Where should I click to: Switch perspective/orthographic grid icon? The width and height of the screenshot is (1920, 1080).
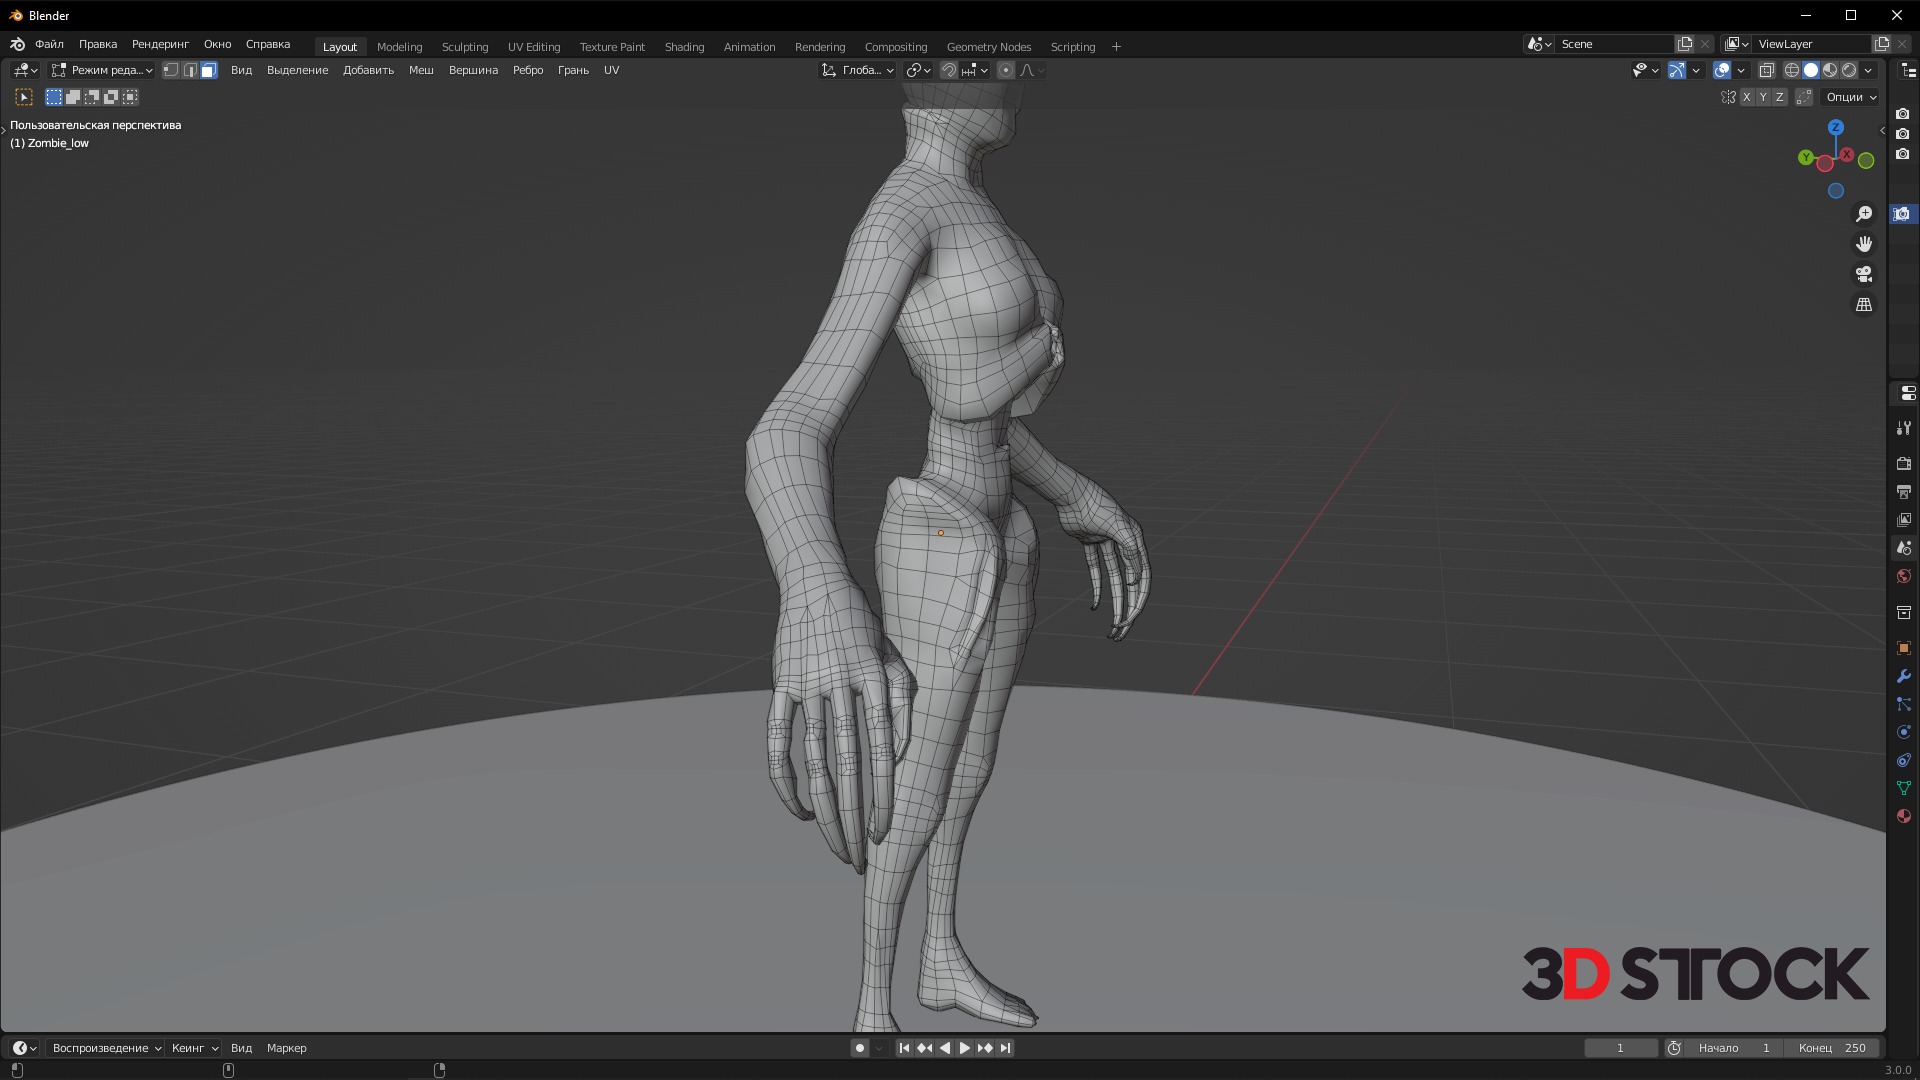[1864, 304]
